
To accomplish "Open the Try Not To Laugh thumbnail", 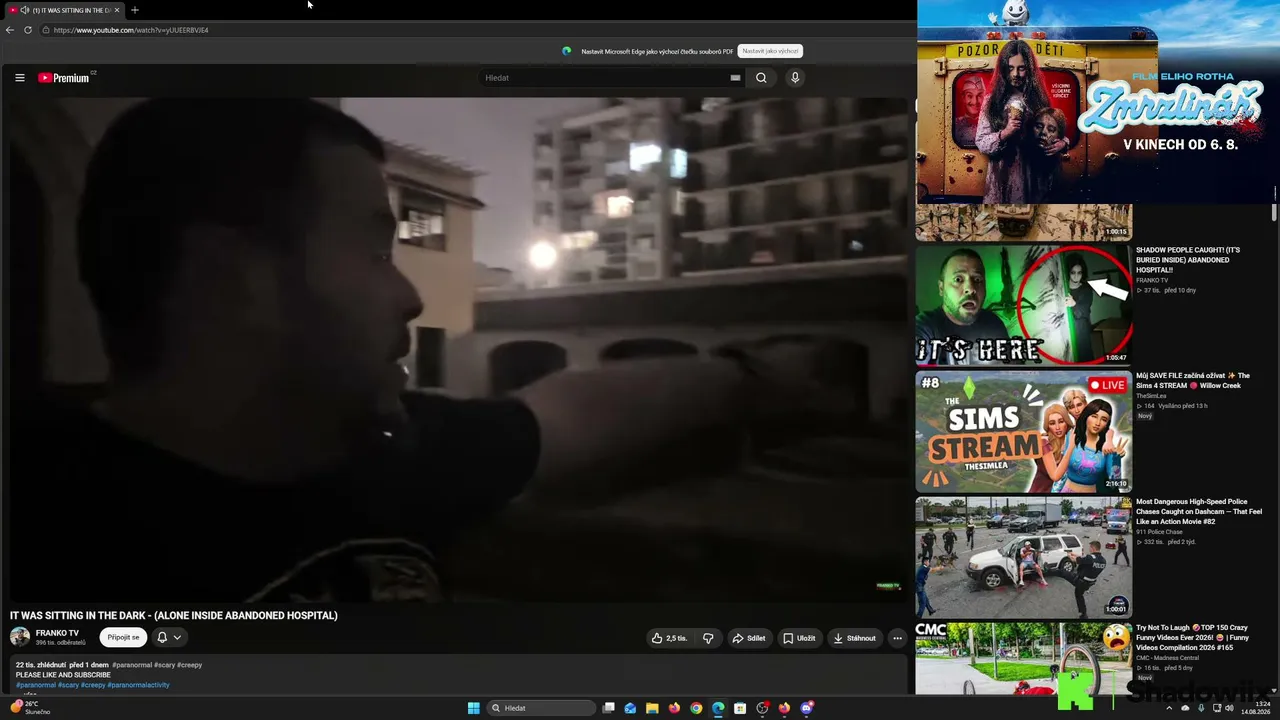I will (1024, 658).
